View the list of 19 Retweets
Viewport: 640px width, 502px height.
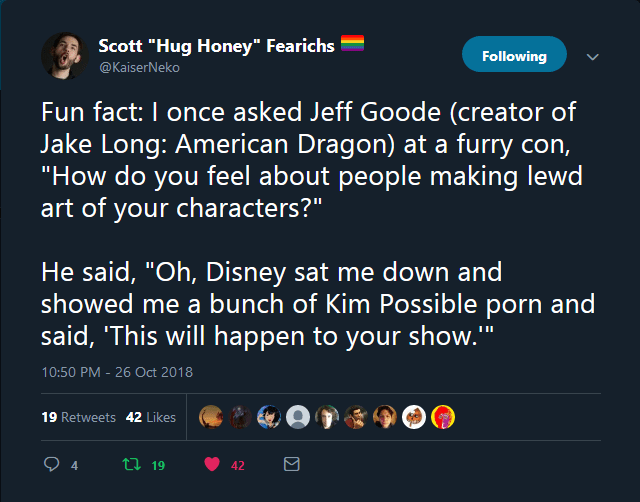click(78, 417)
